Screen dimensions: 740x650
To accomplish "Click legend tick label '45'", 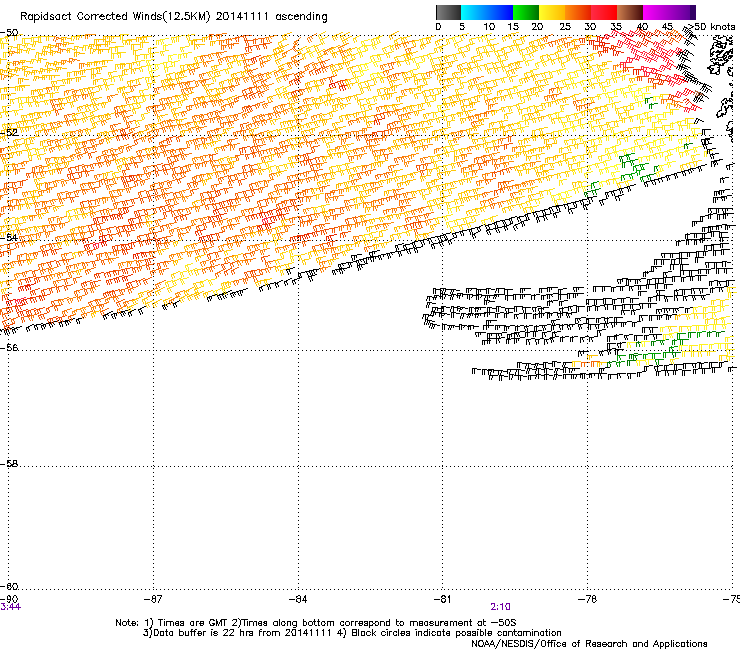I will coord(667,27).
